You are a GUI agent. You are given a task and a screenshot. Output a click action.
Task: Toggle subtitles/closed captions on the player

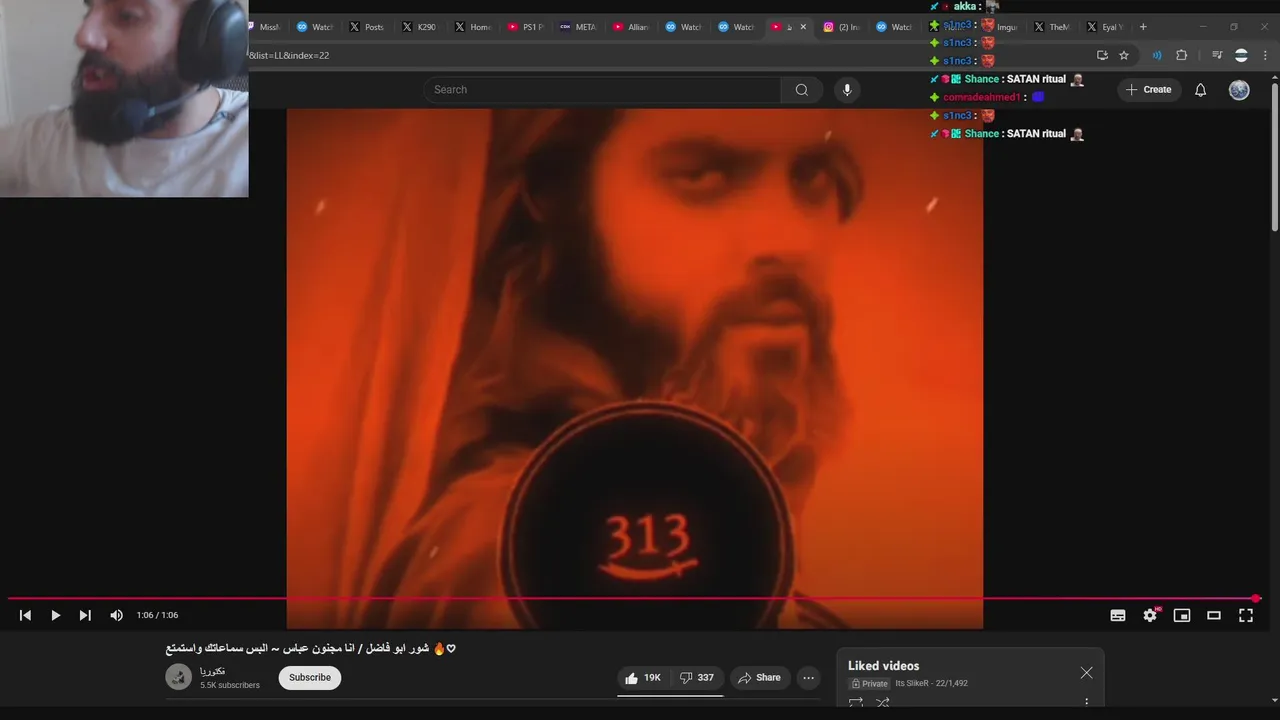point(1118,616)
